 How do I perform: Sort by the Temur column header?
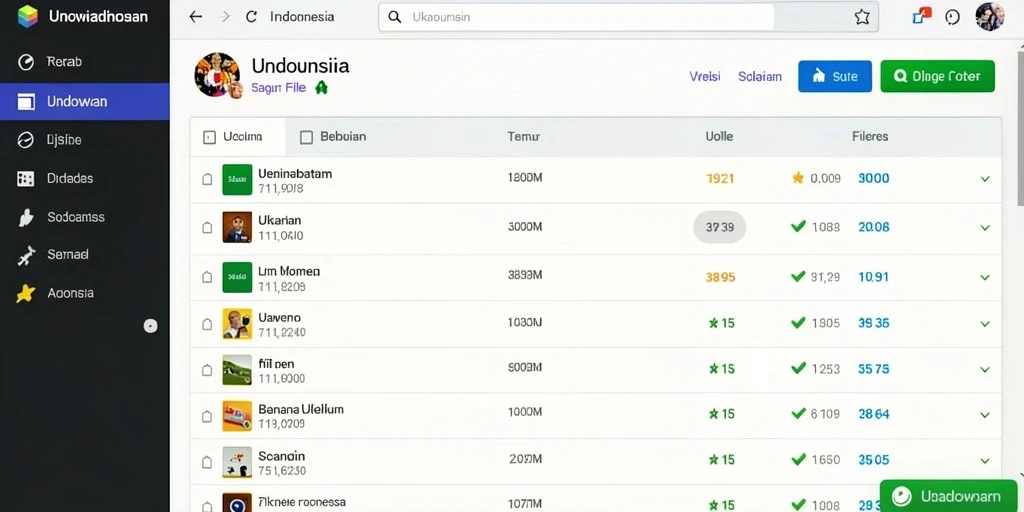523,137
